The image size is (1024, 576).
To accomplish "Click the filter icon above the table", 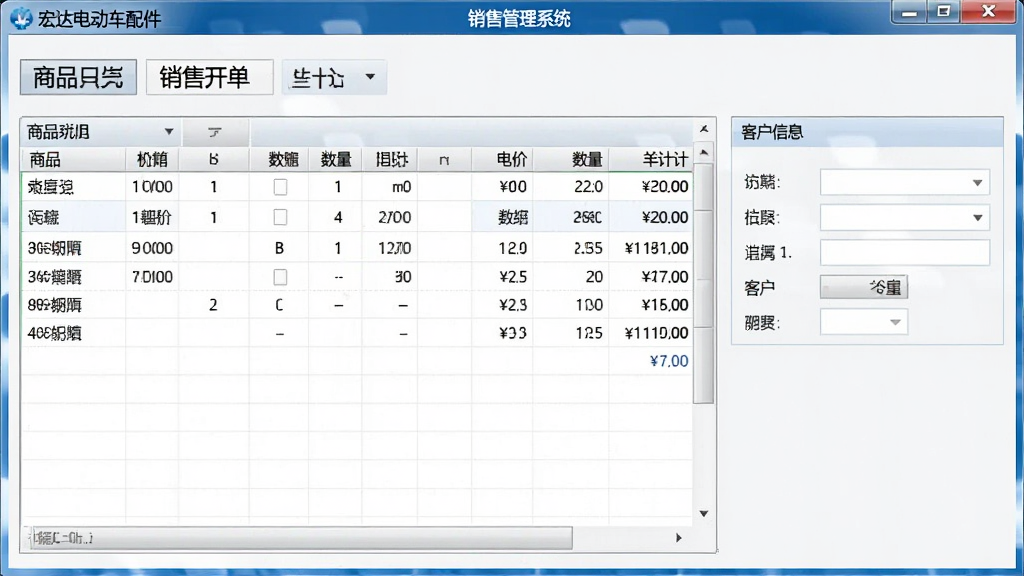I will point(215,133).
